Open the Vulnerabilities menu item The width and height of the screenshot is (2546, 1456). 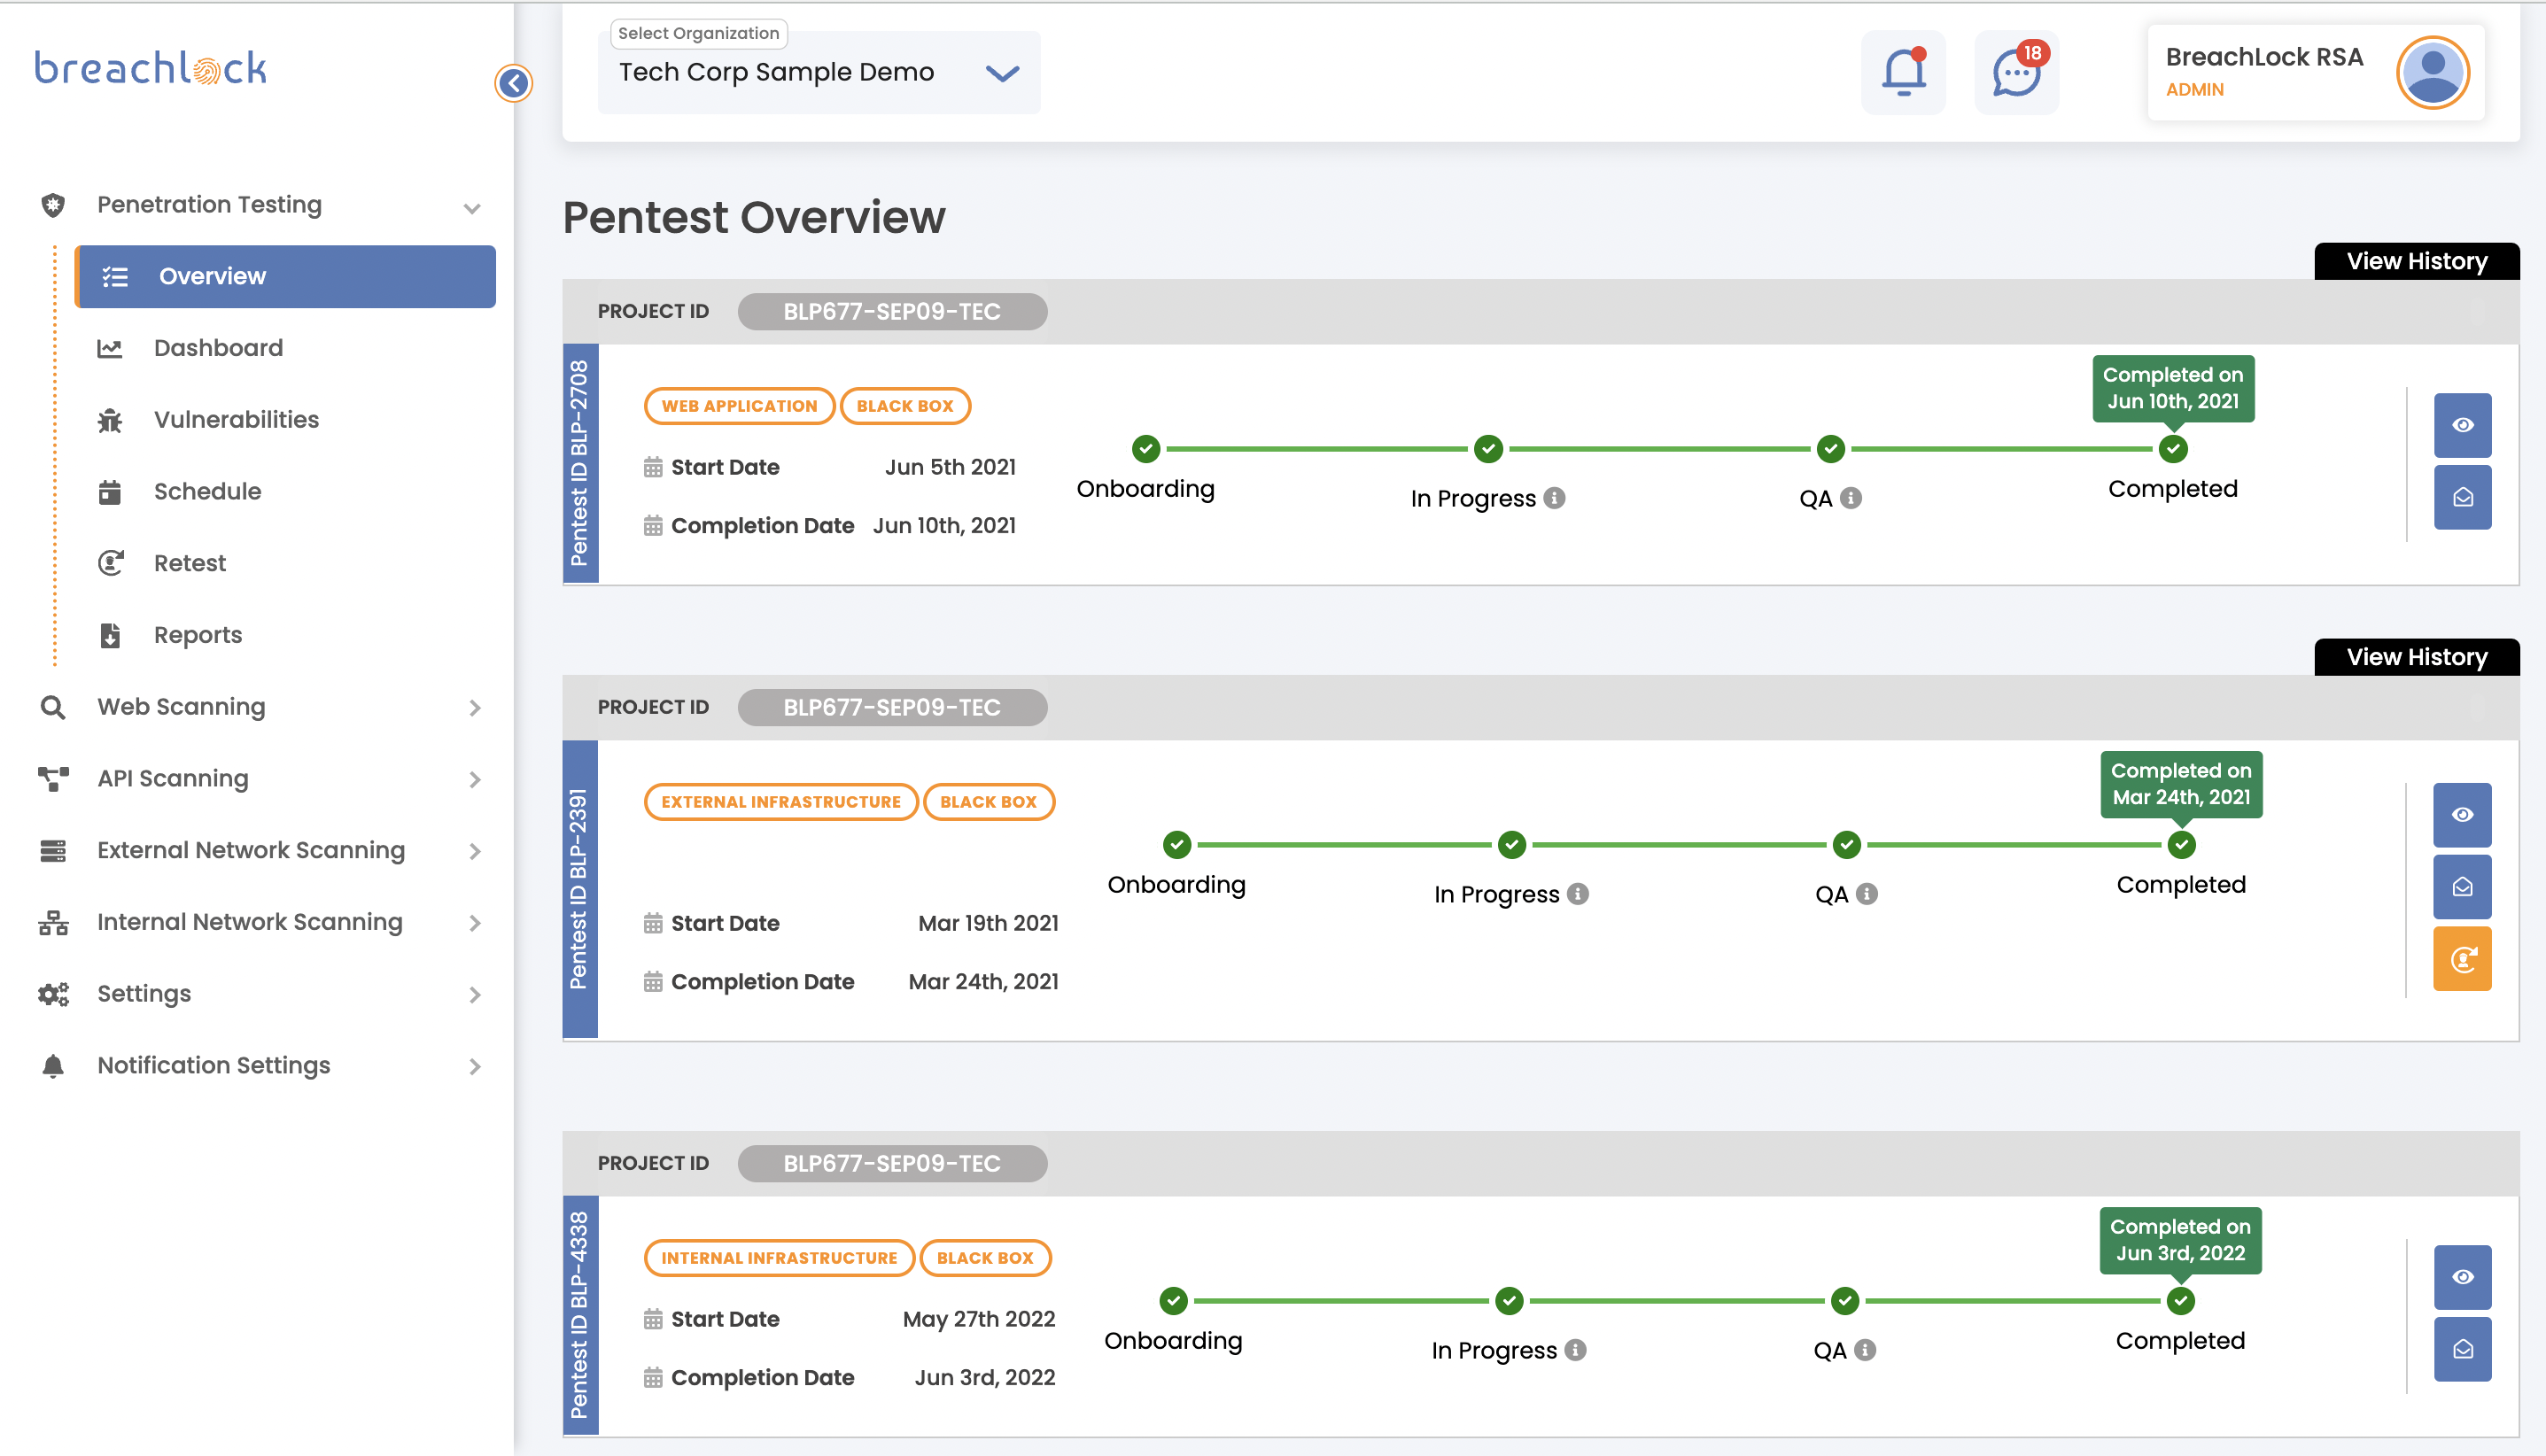tap(236, 420)
